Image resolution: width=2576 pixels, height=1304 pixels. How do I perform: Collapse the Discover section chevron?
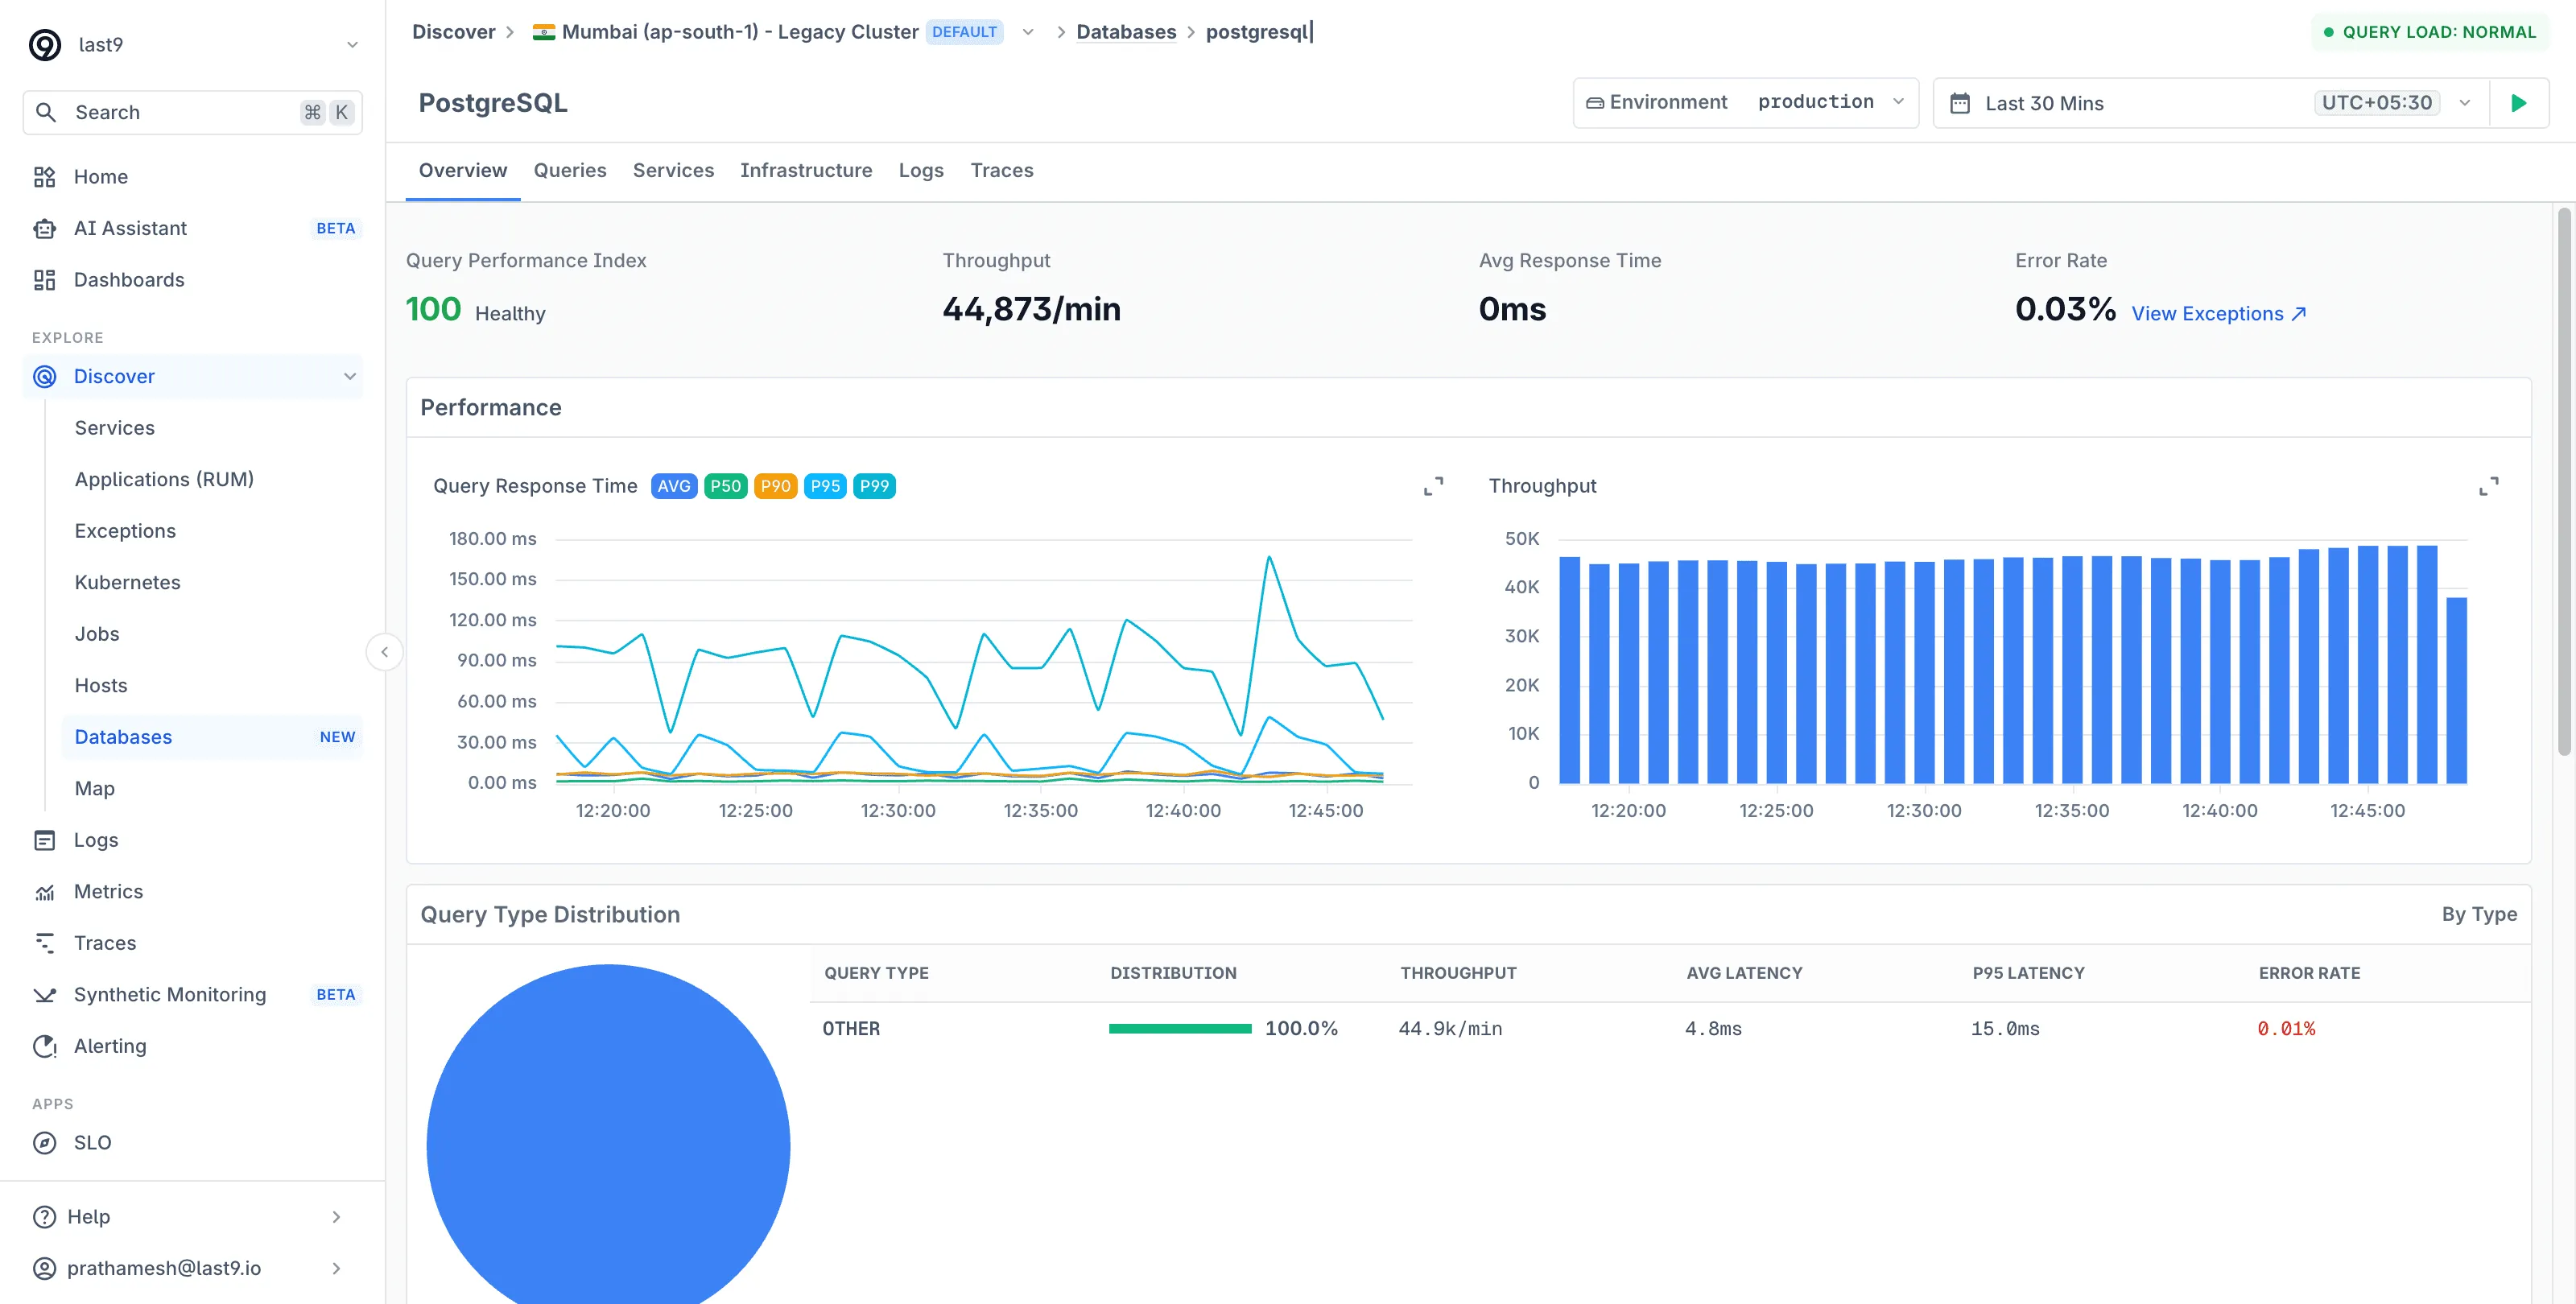350,376
